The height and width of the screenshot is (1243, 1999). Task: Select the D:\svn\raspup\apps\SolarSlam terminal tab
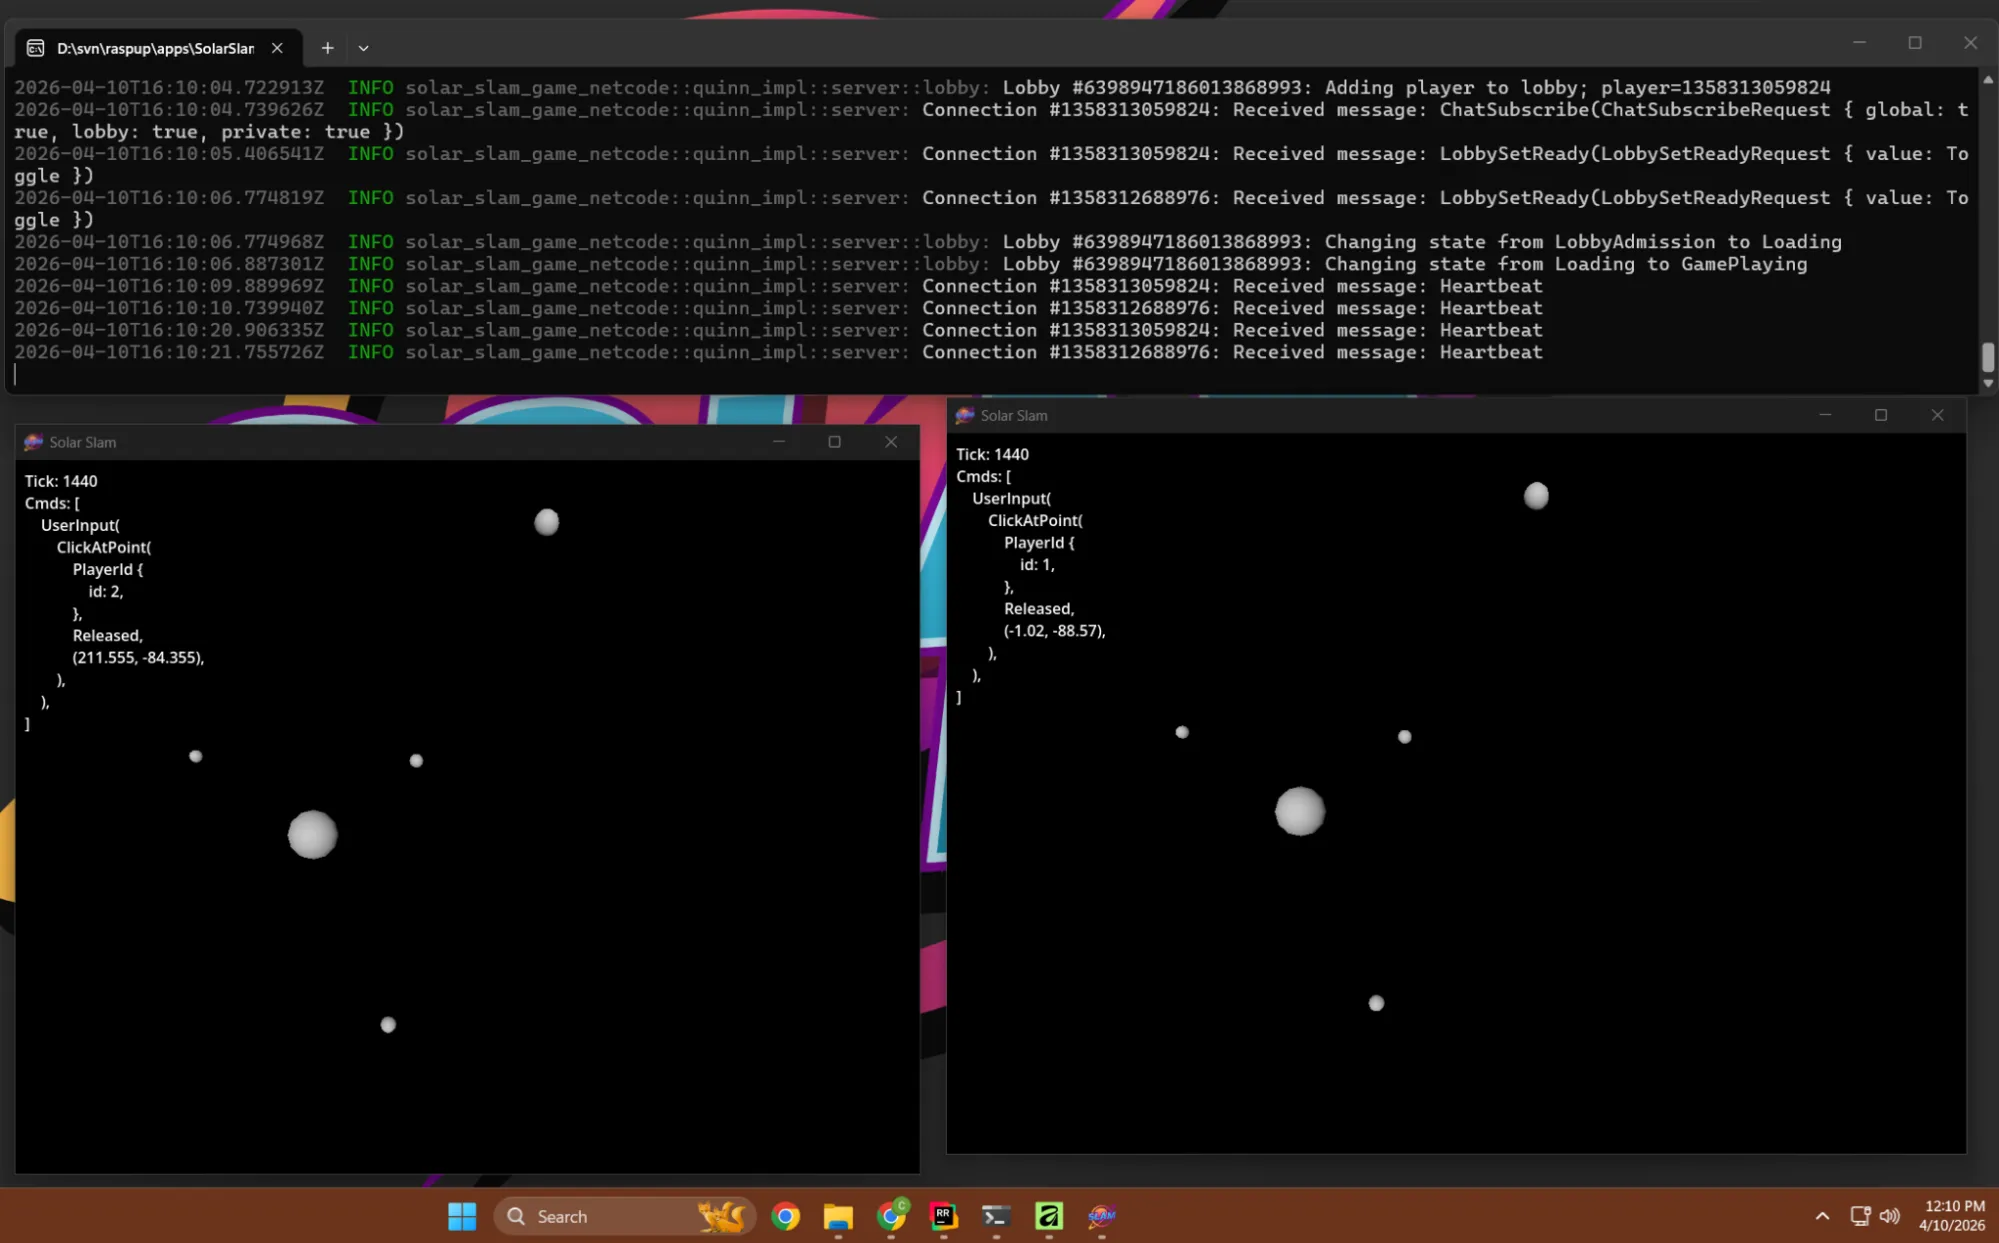[x=159, y=48]
